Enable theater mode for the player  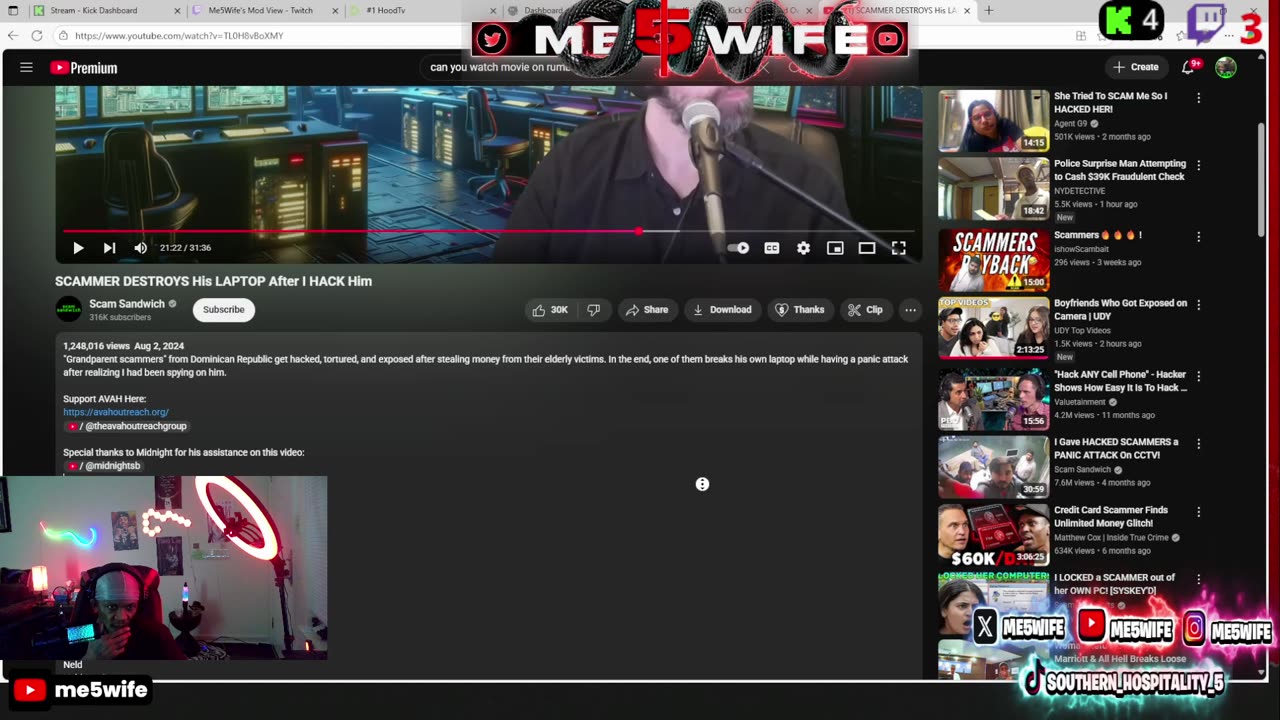click(x=867, y=248)
